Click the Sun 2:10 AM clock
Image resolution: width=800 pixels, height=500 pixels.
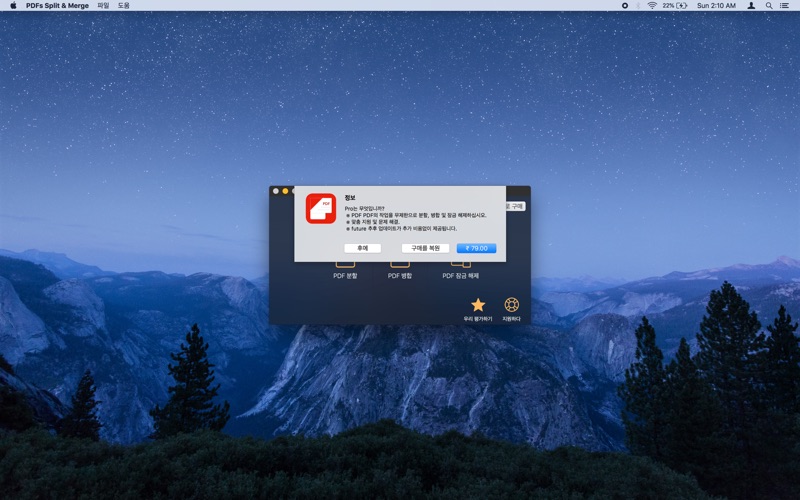(x=716, y=5)
